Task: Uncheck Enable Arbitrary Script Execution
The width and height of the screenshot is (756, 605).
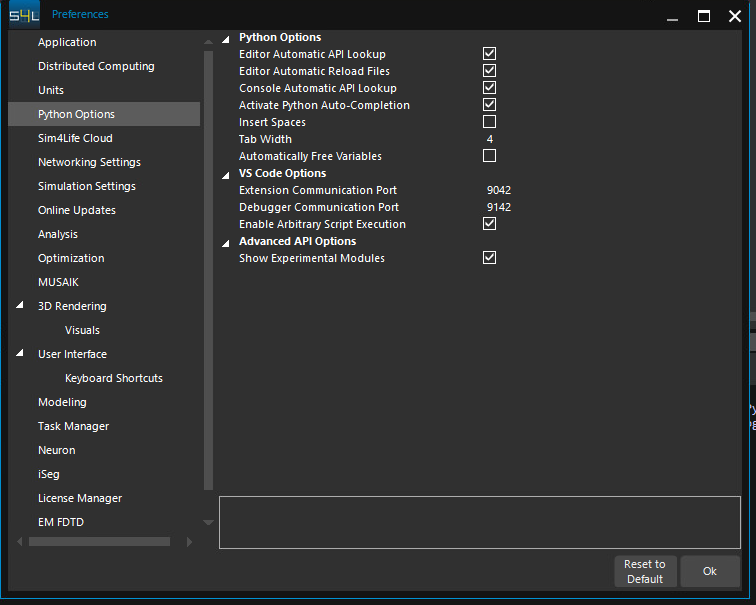Action: 489,224
